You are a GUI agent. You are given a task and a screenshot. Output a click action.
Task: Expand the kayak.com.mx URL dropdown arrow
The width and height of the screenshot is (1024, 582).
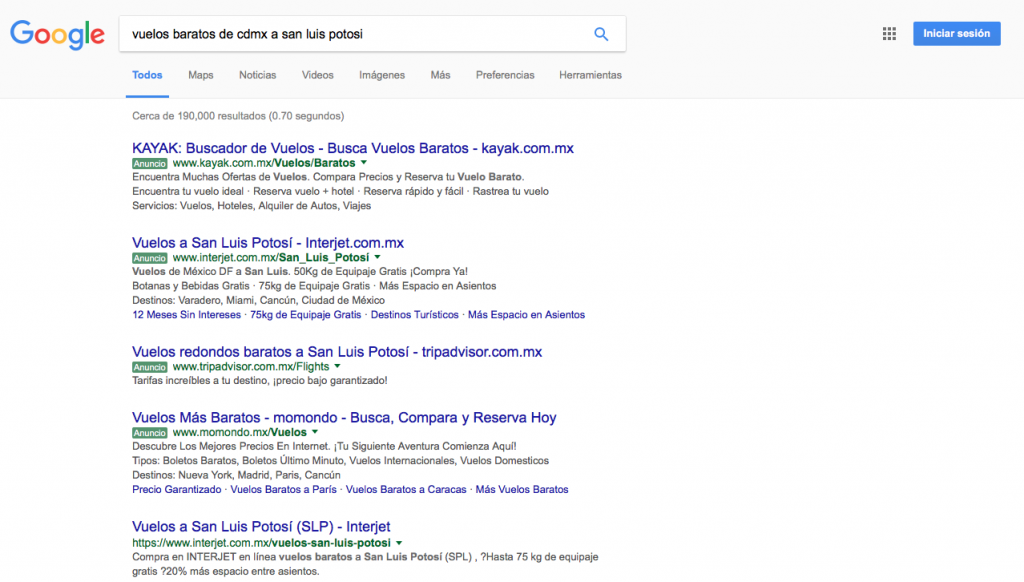click(364, 163)
